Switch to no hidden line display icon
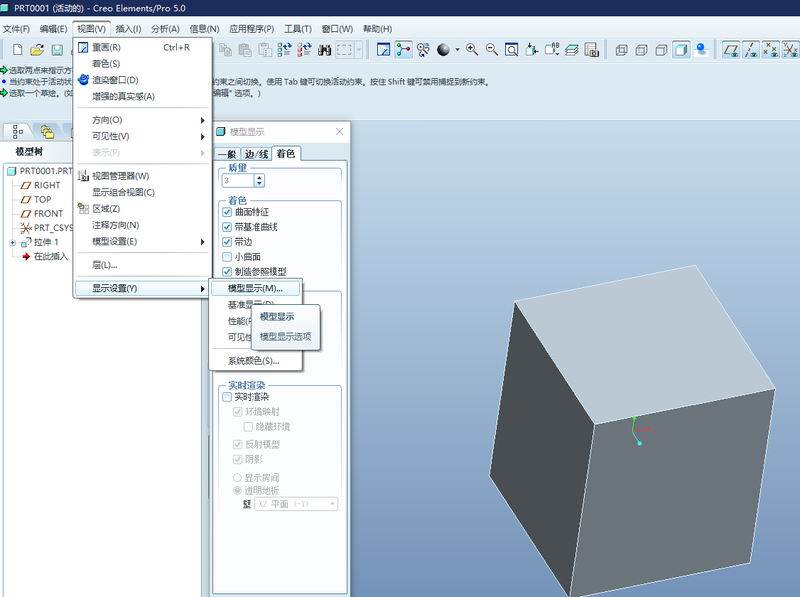The height and width of the screenshot is (597, 800). coord(661,50)
